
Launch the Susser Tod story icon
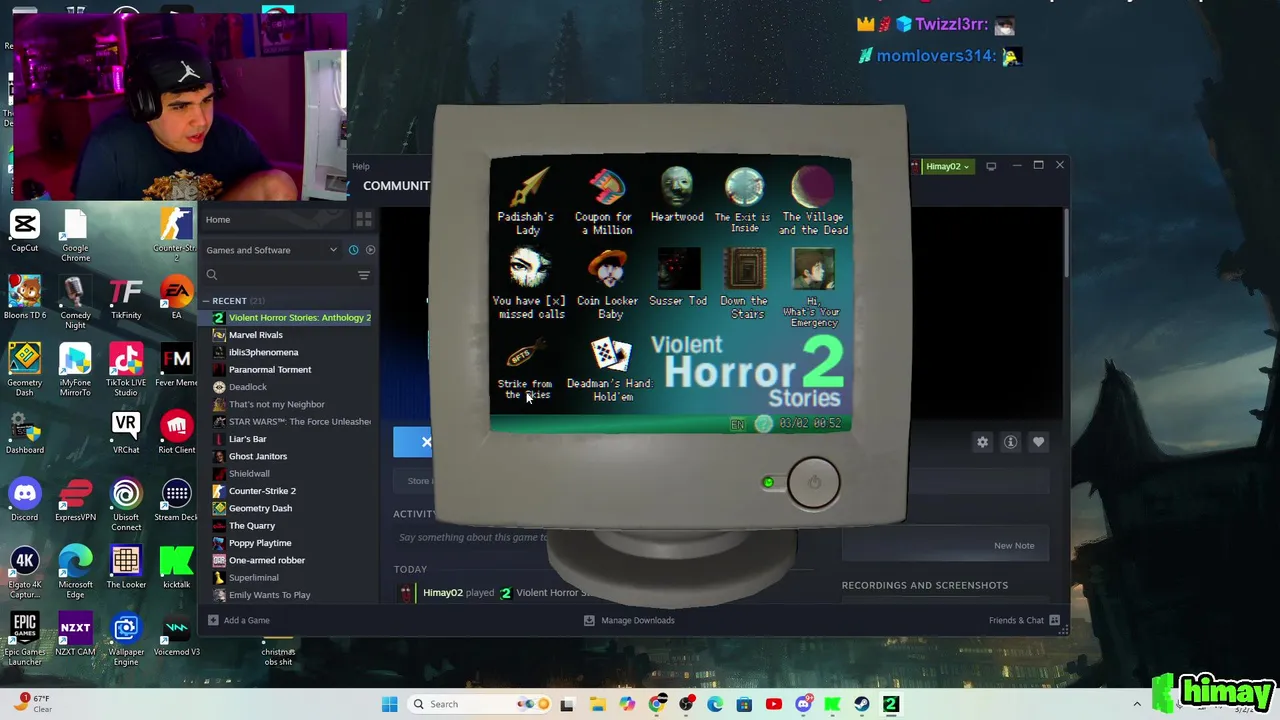coord(677,279)
